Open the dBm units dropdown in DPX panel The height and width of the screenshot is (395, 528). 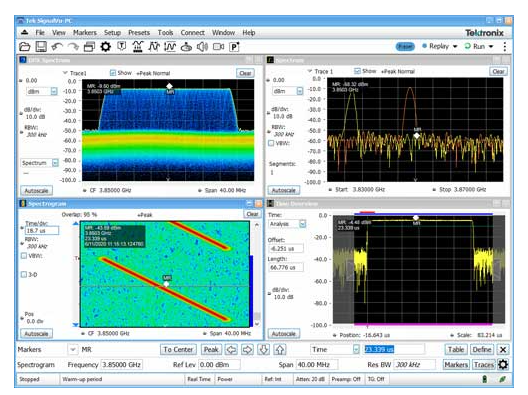pos(54,91)
